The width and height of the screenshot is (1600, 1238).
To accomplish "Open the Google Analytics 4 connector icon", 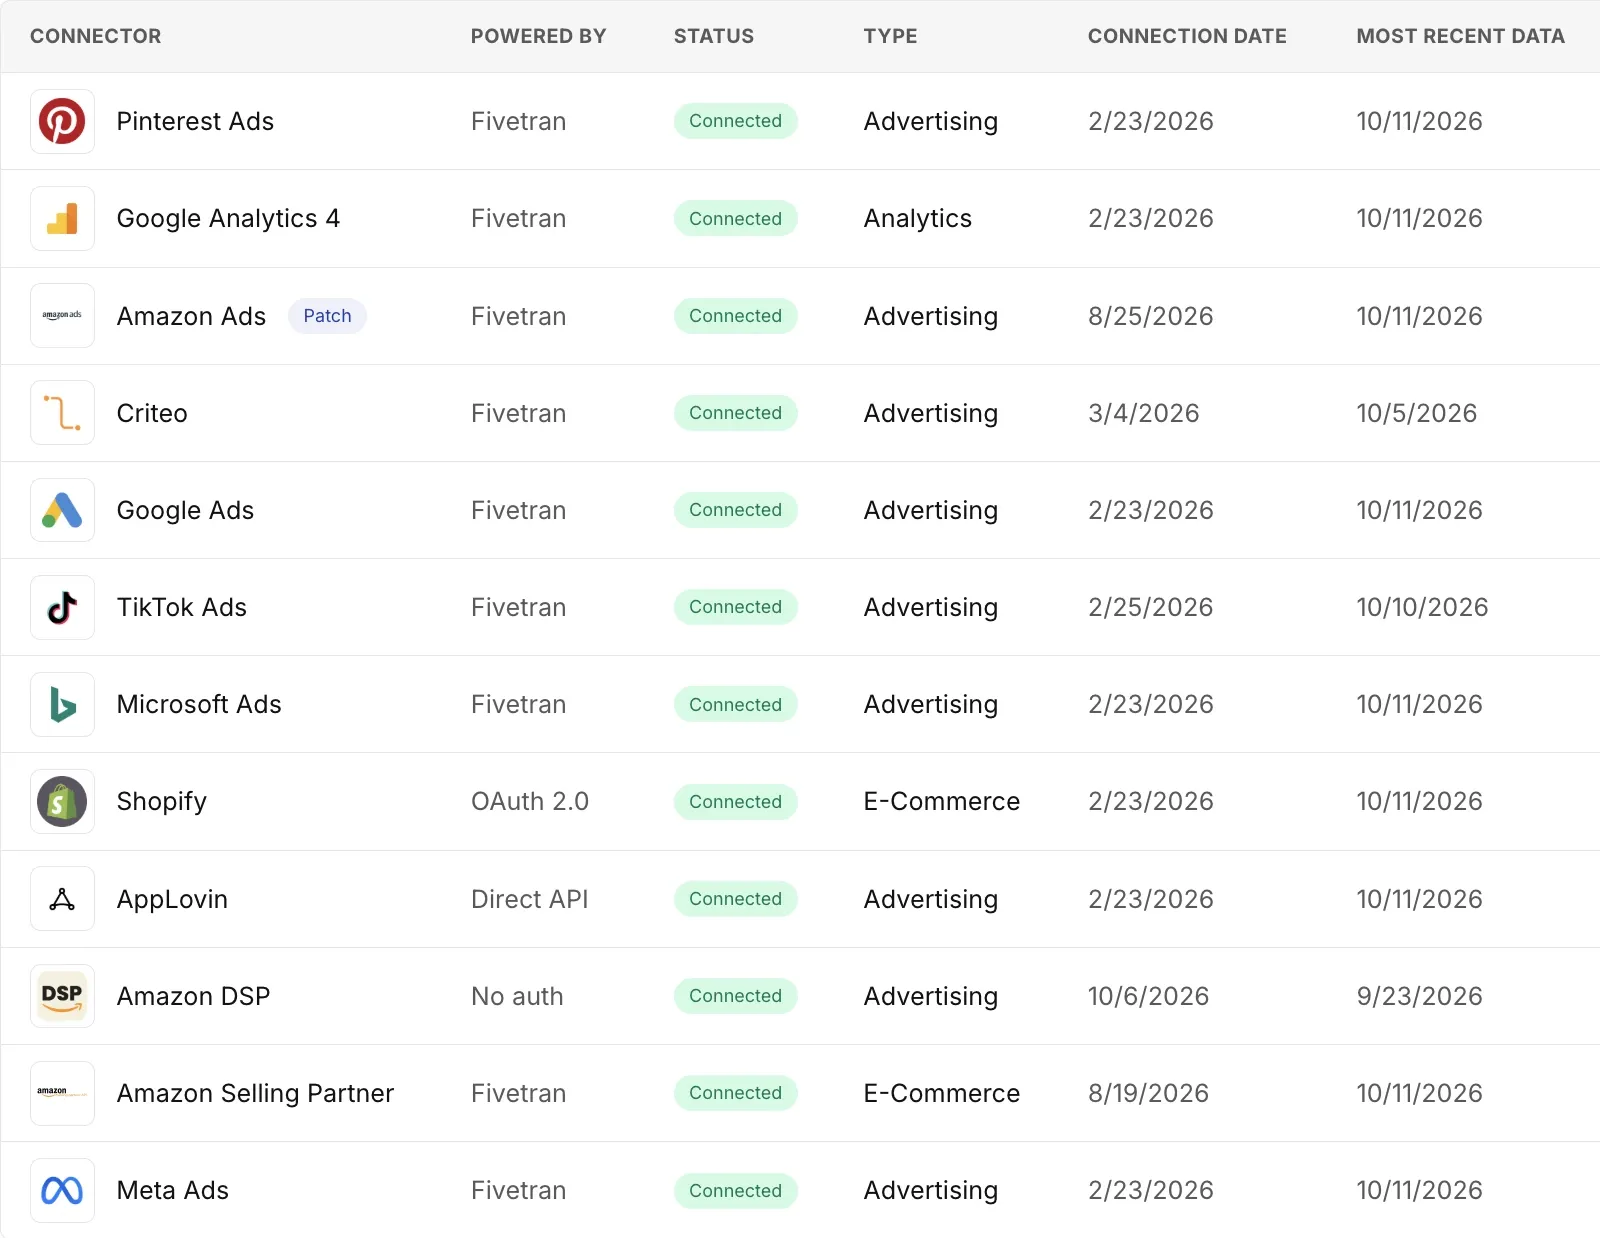I will [x=62, y=218].
